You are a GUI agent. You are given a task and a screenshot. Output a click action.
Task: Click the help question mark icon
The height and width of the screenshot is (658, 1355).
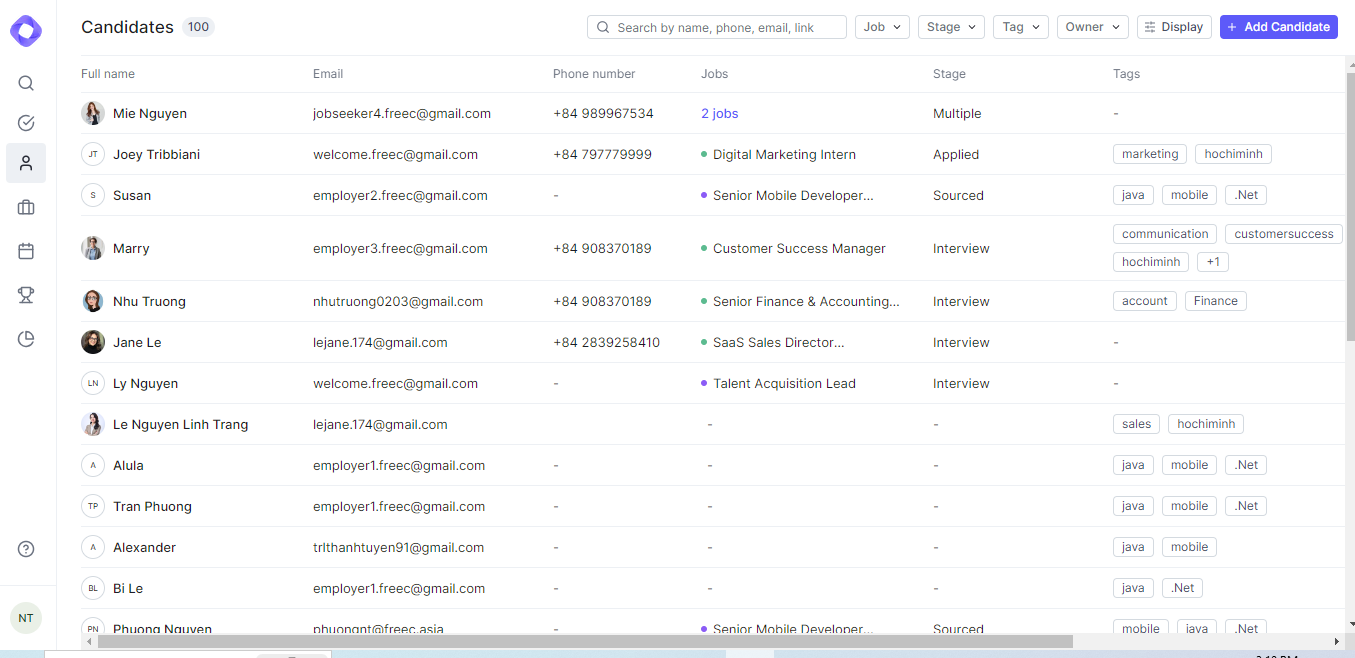(26, 549)
